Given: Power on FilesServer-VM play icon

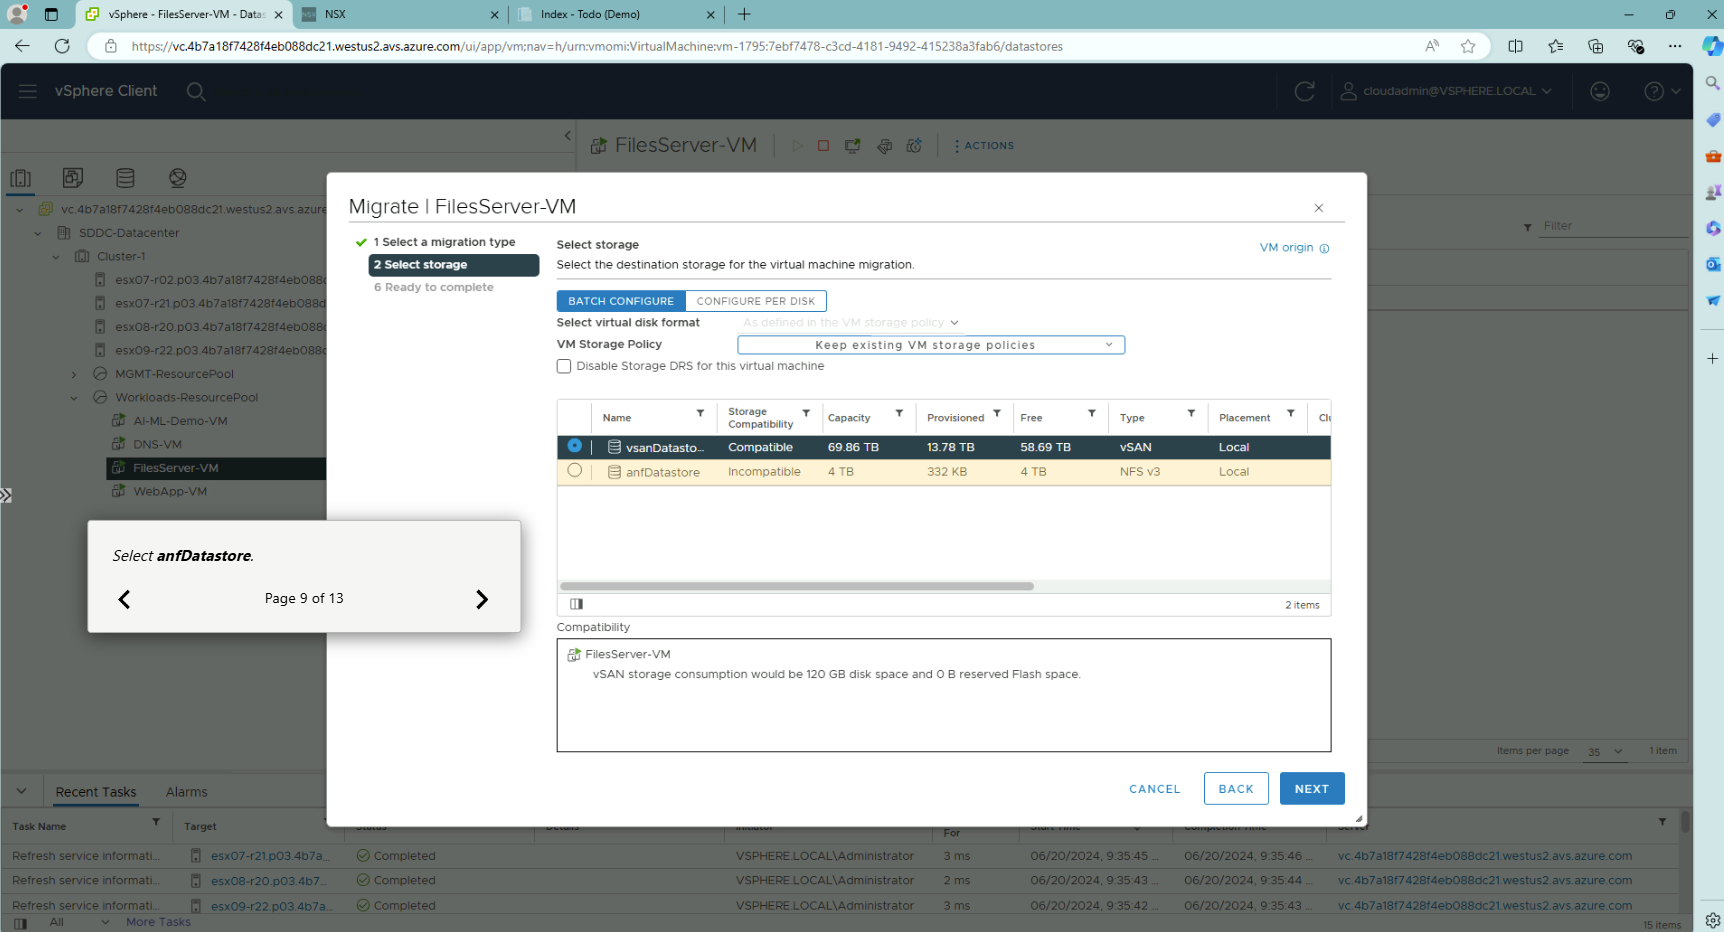Looking at the screenshot, I should [797, 146].
